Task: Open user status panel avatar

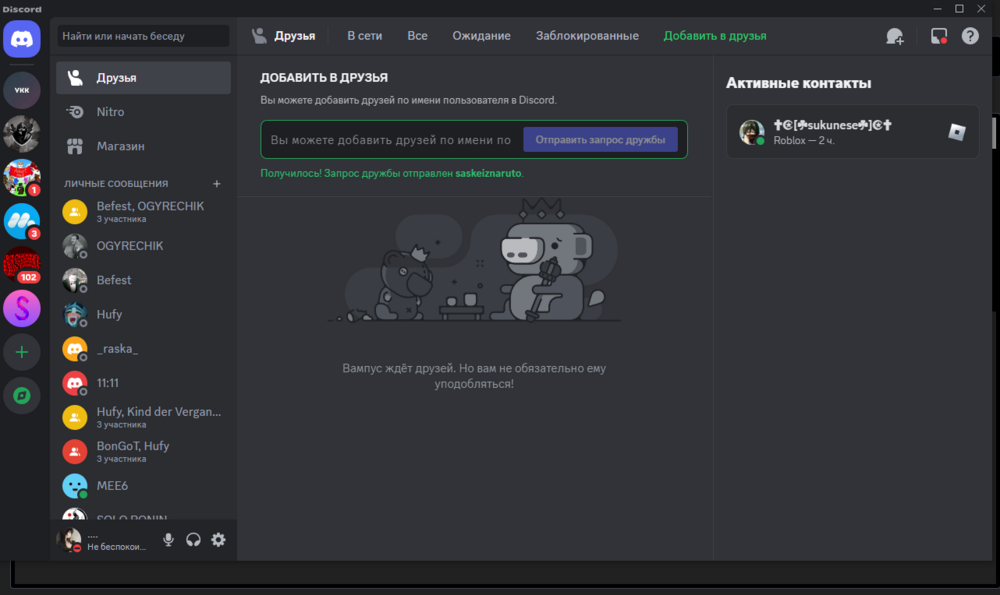Action: [69, 540]
